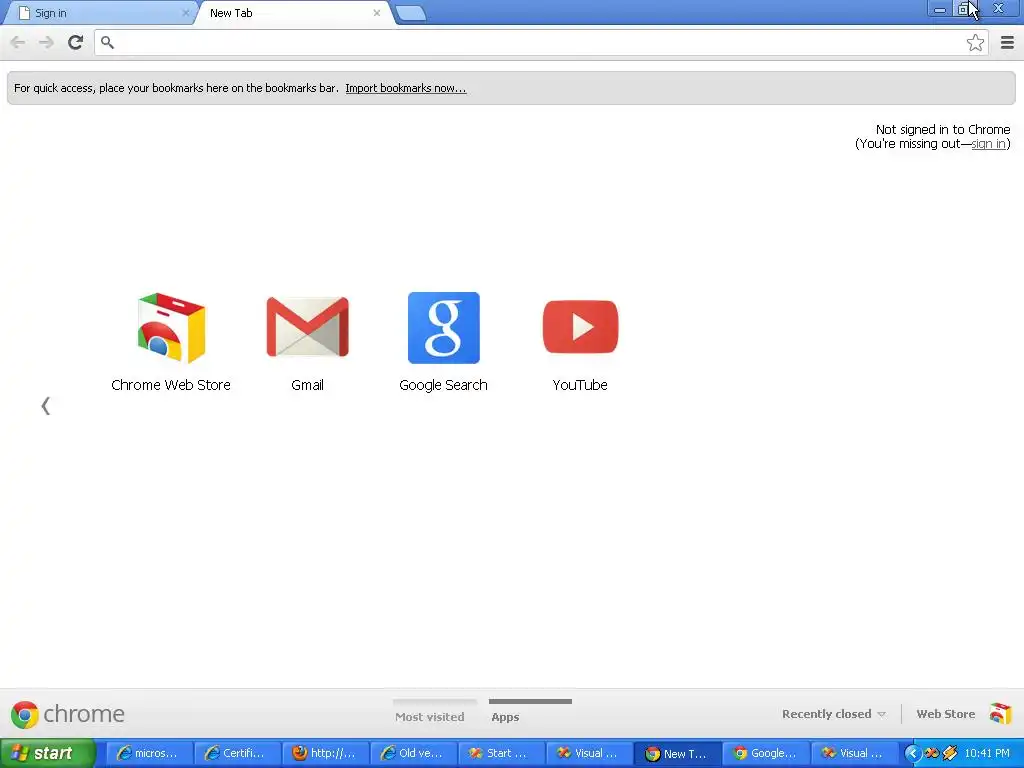Screen dimensions: 1024x768
Task: Close the New Tab tab
Action: (x=377, y=13)
